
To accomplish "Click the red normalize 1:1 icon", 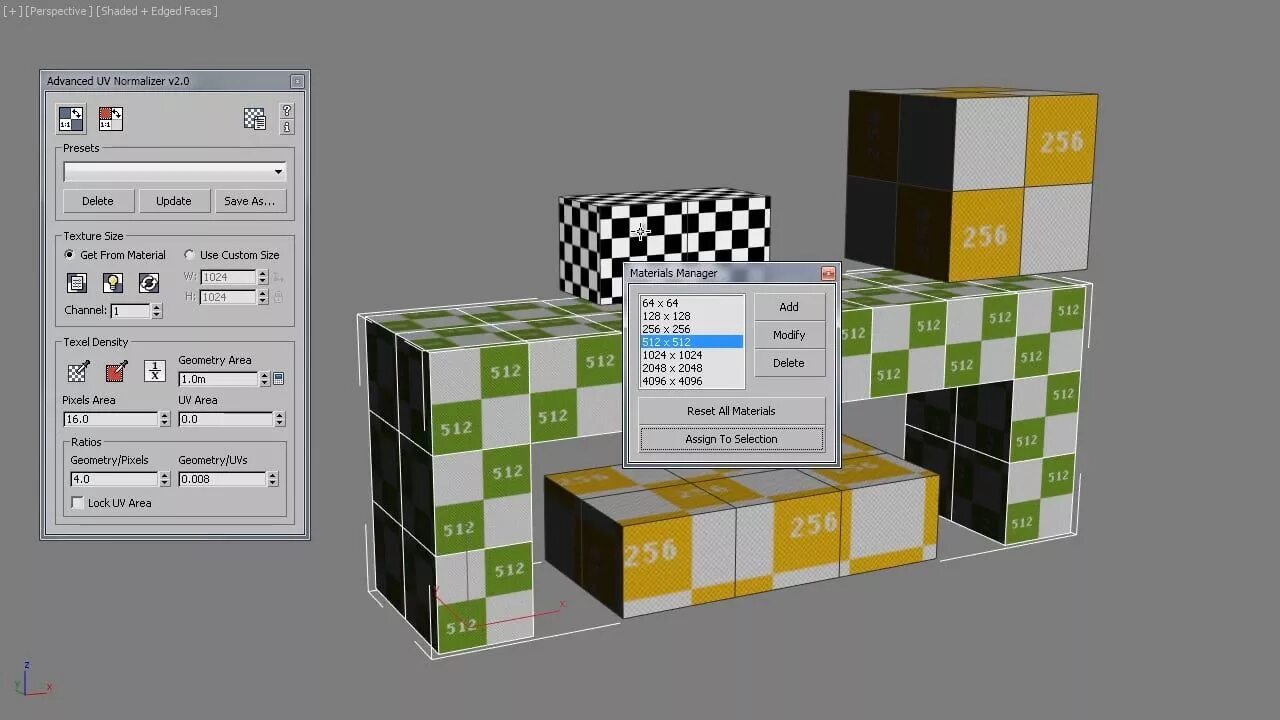I will (x=110, y=119).
